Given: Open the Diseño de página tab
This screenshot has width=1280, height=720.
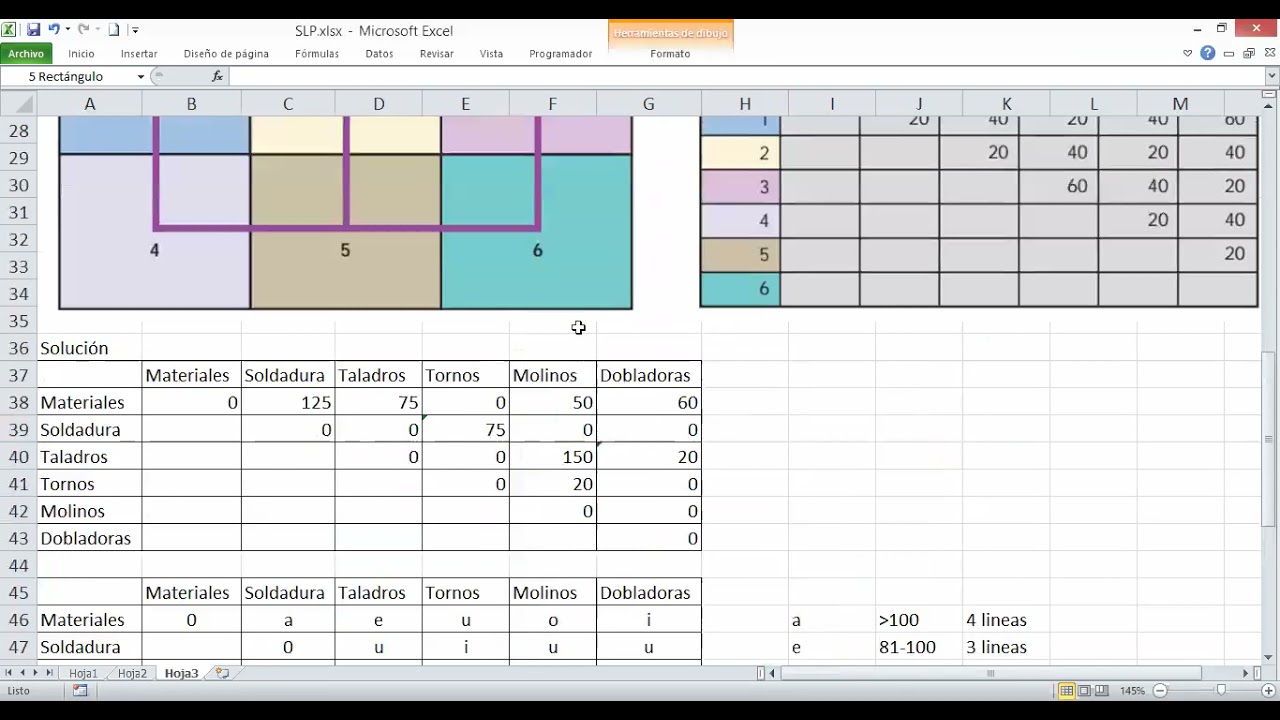Looking at the screenshot, I should [226, 54].
